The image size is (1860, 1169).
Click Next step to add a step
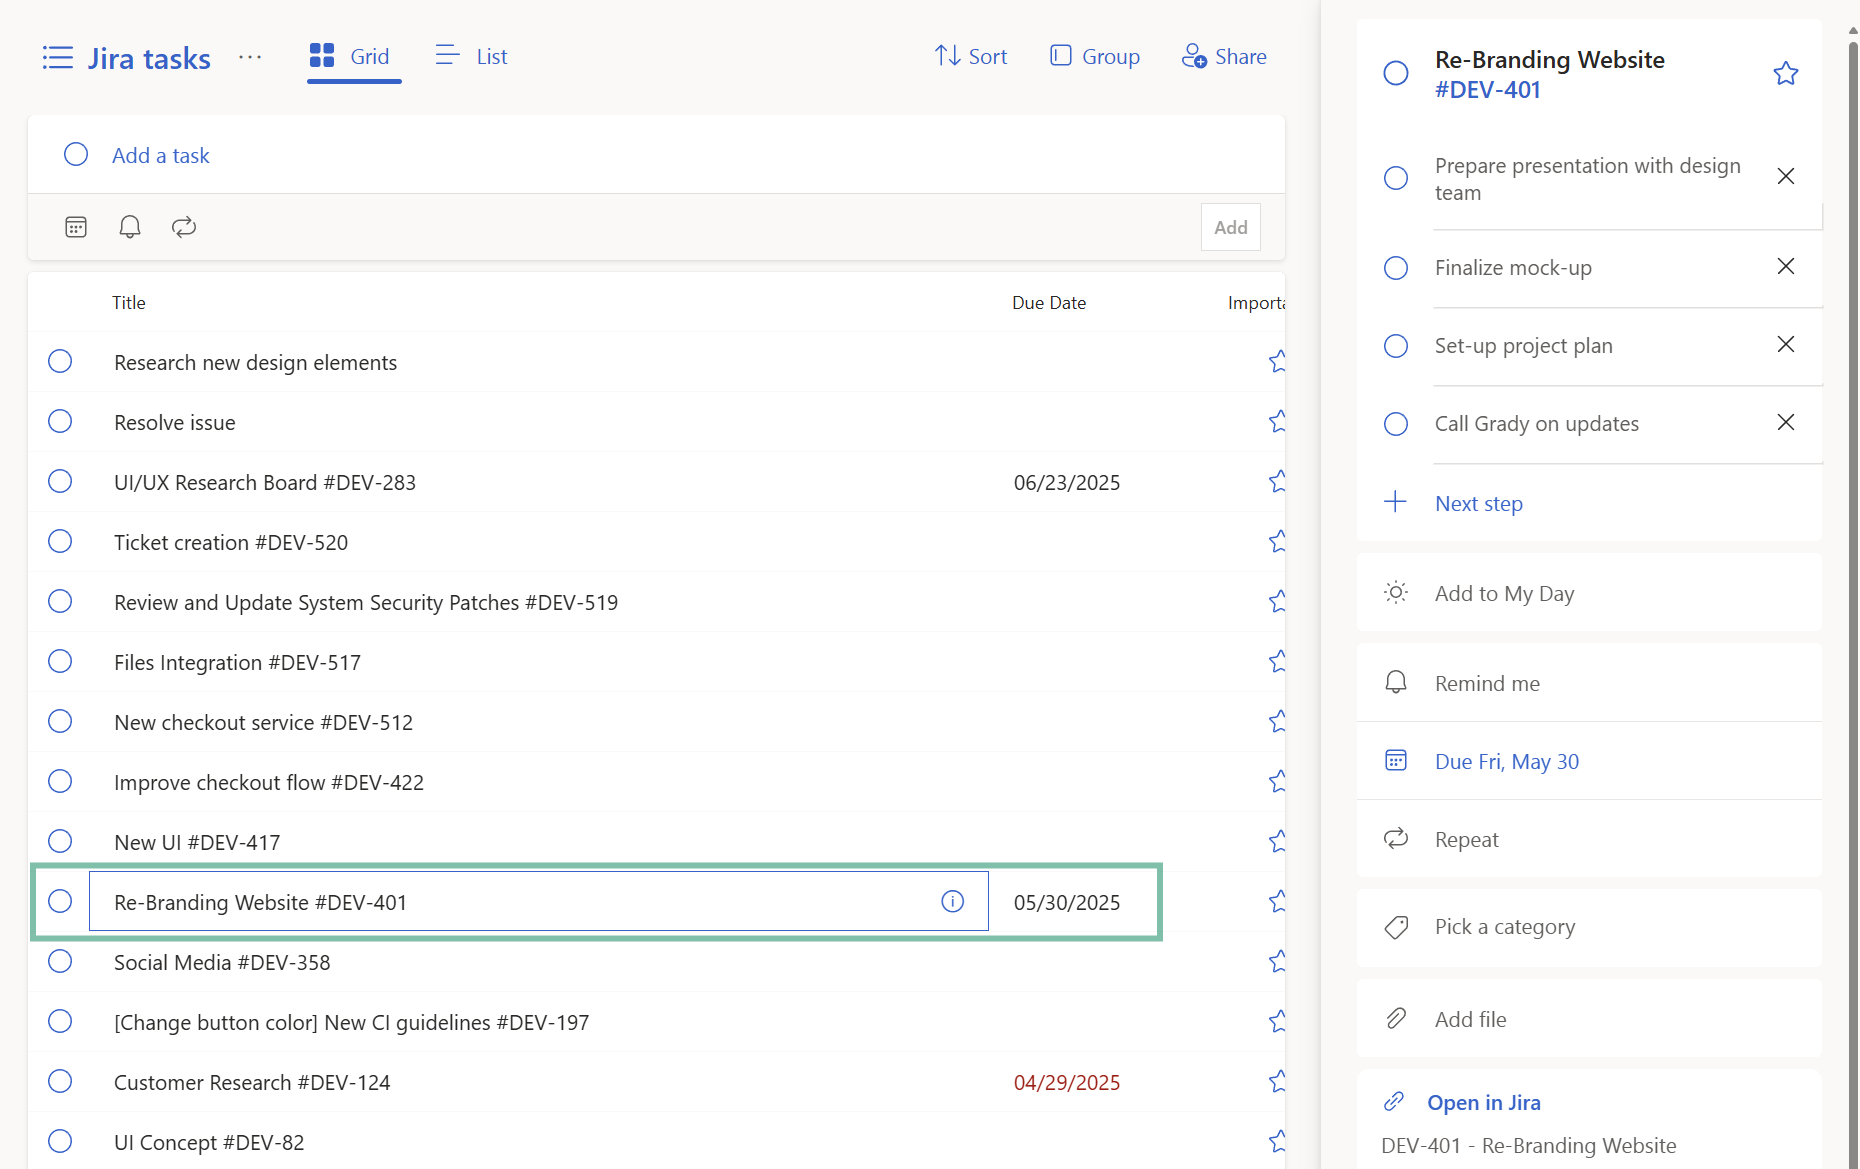click(1478, 504)
